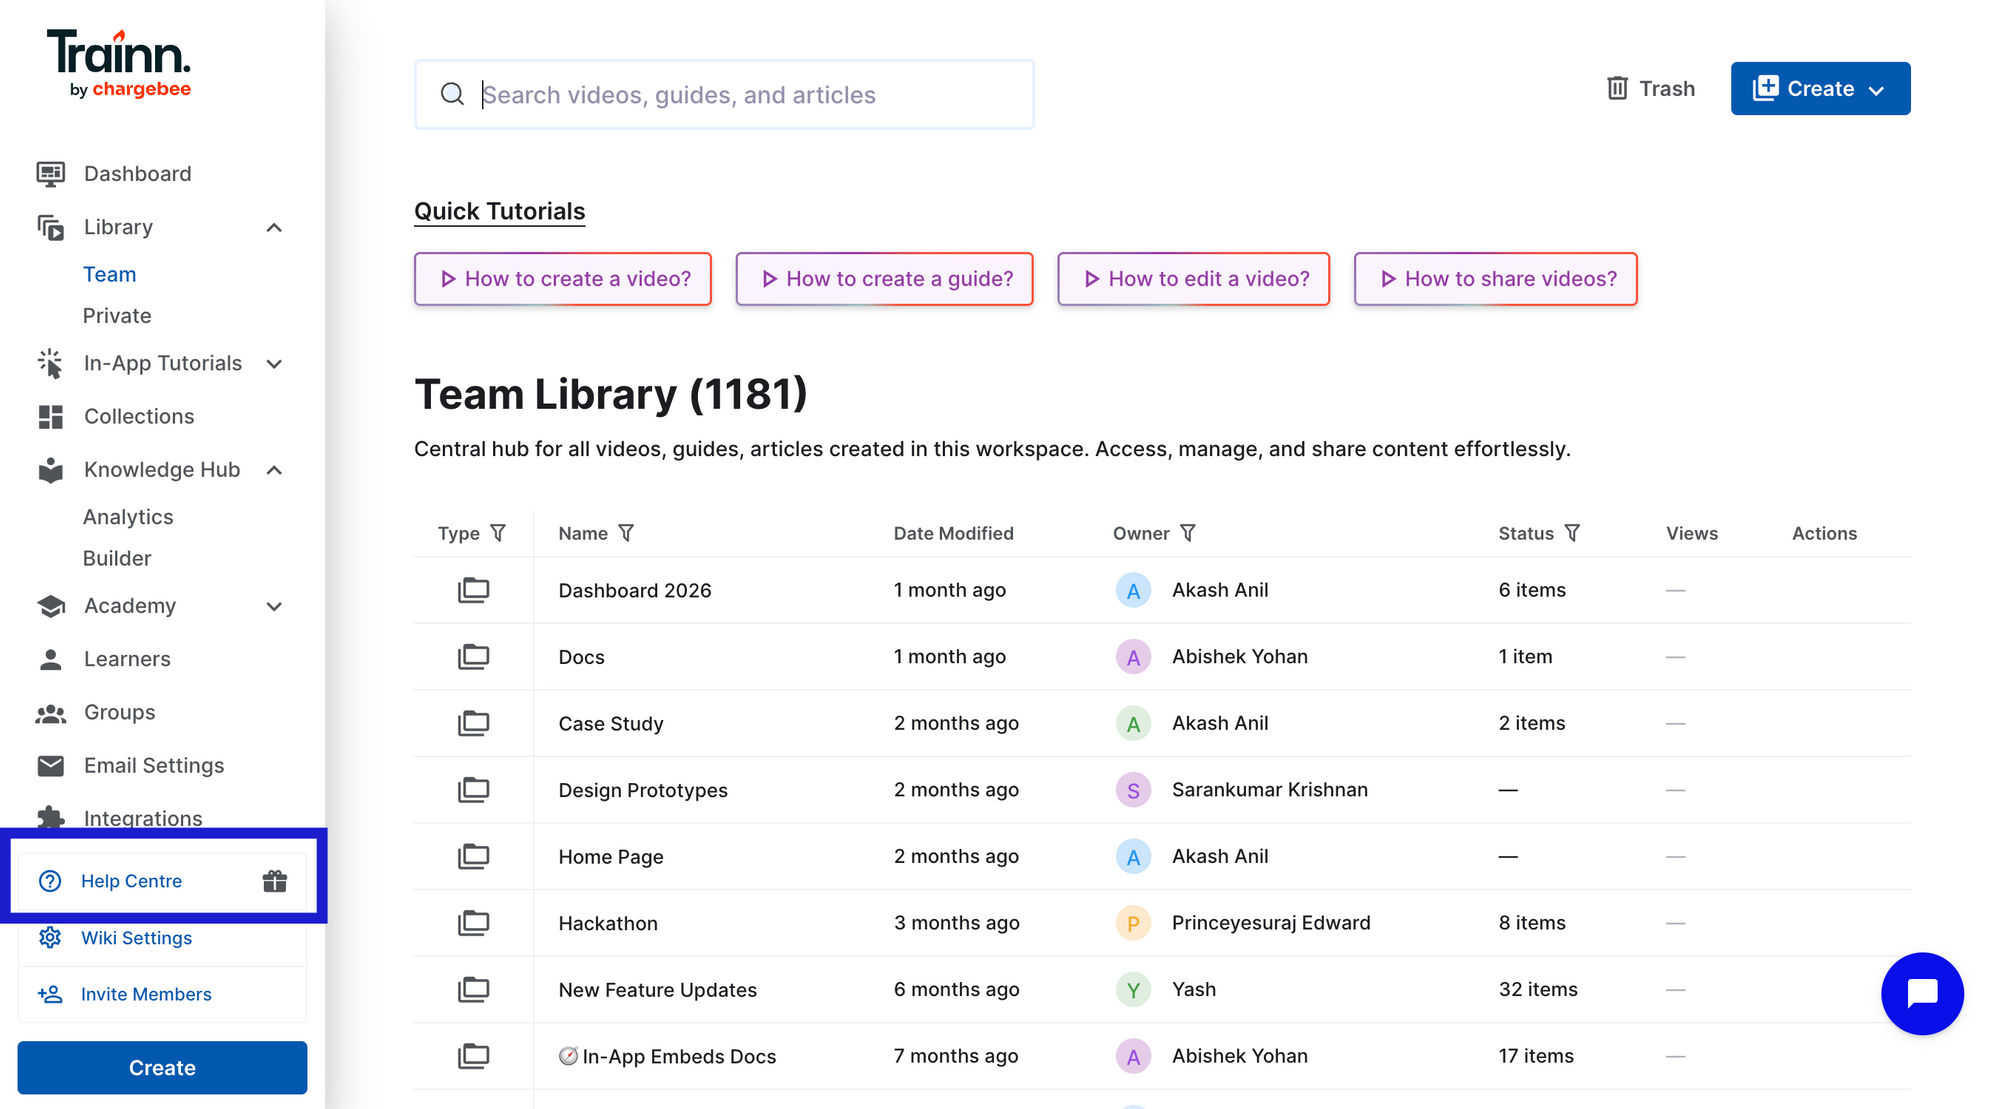The height and width of the screenshot is (1109, 2000).
Task: Click folder icon in Home Page row
Action: 473,857
